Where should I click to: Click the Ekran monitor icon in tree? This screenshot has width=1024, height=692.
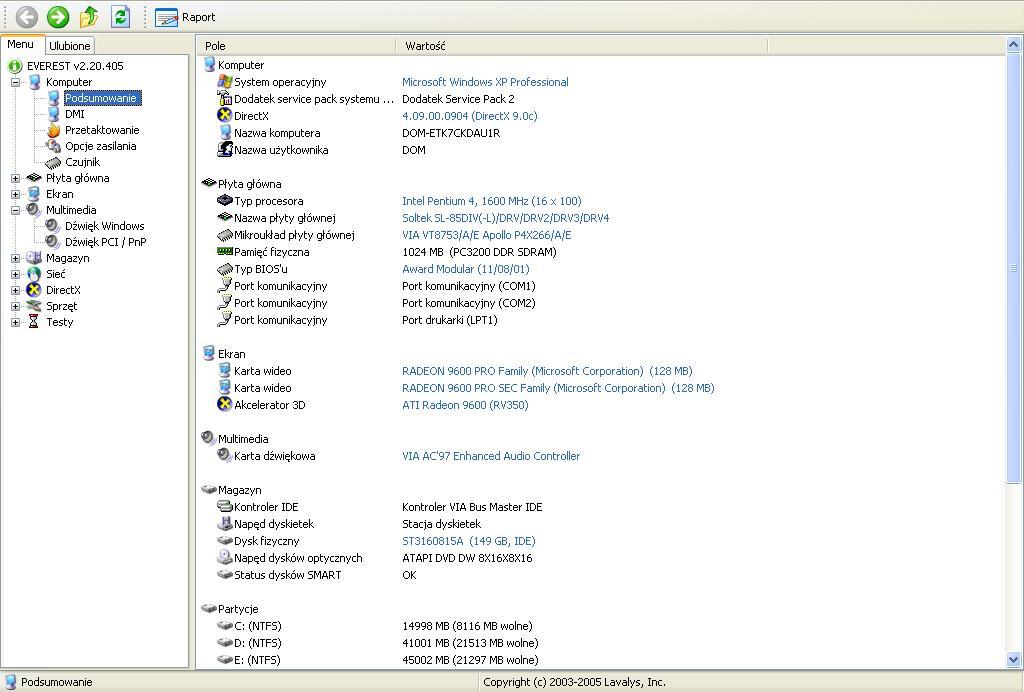(x=34, y=194)
